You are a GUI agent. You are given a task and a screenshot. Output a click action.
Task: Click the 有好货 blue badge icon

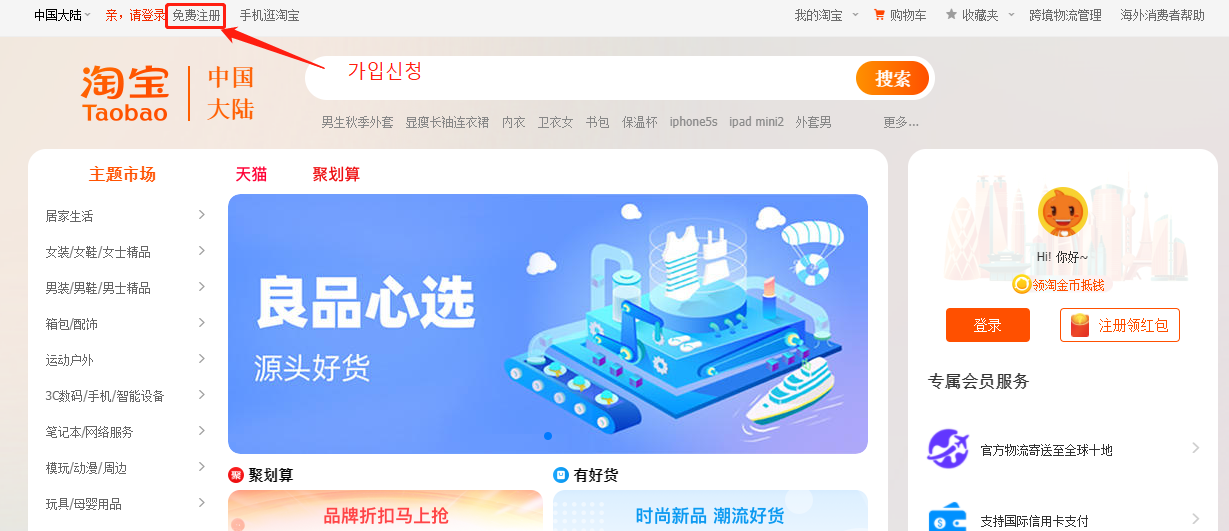coord(561,475)
